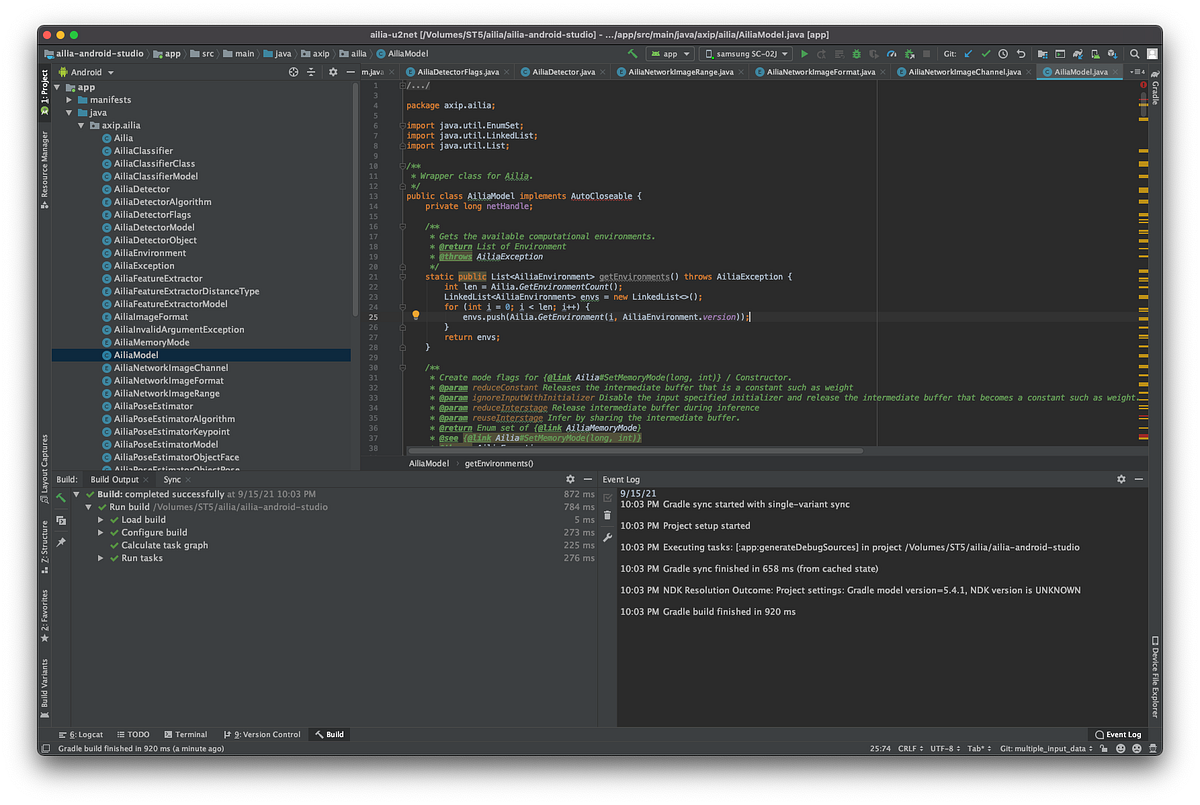Clear the Event Log with the trash icon
Image resolution: width=1200 pixels, height=805 pixels.
click(x=606, y=515)
